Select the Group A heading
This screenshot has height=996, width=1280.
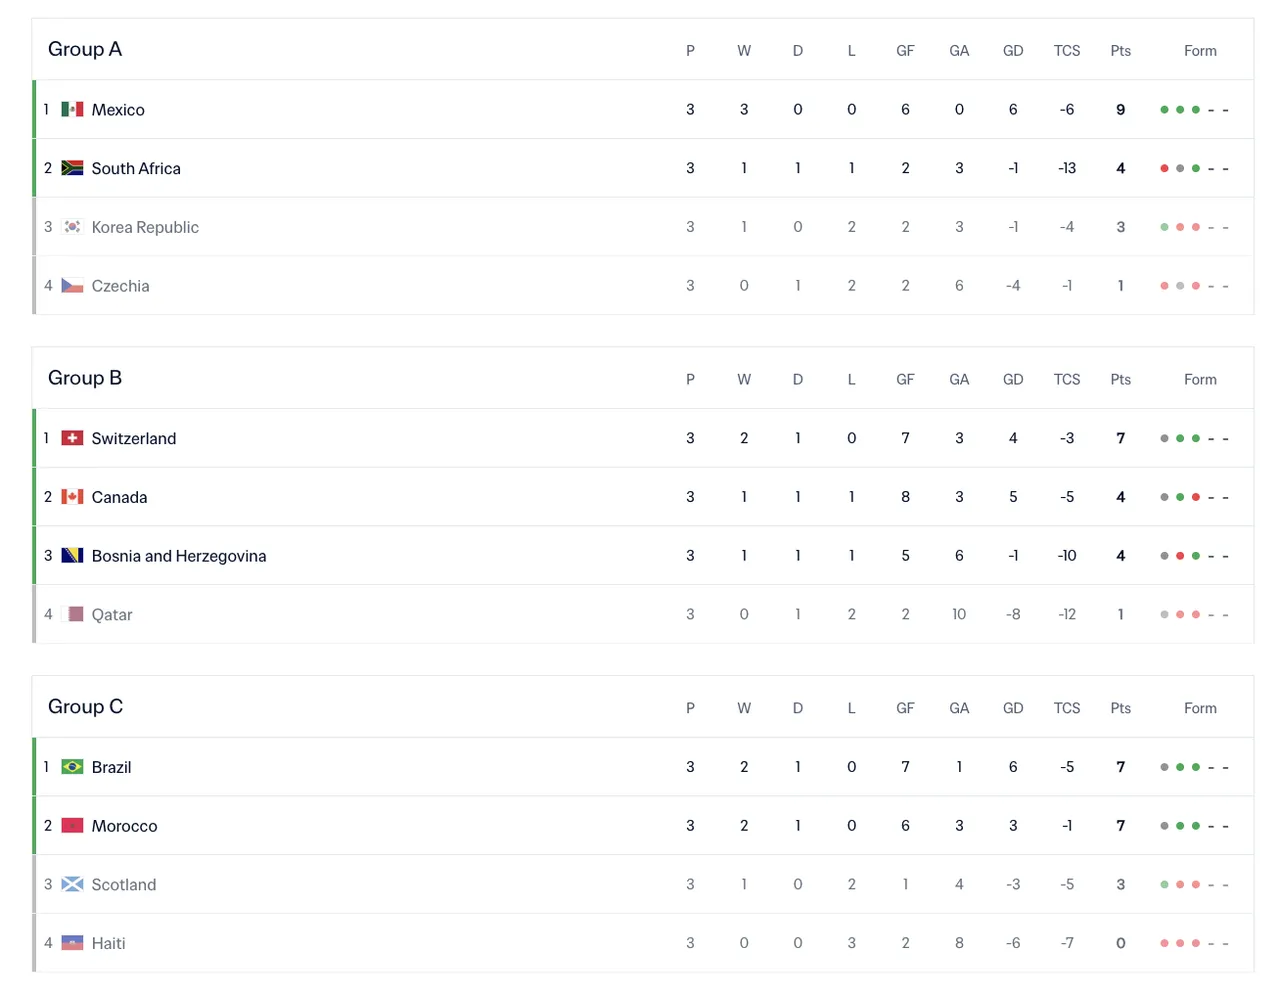coord(85,49)
